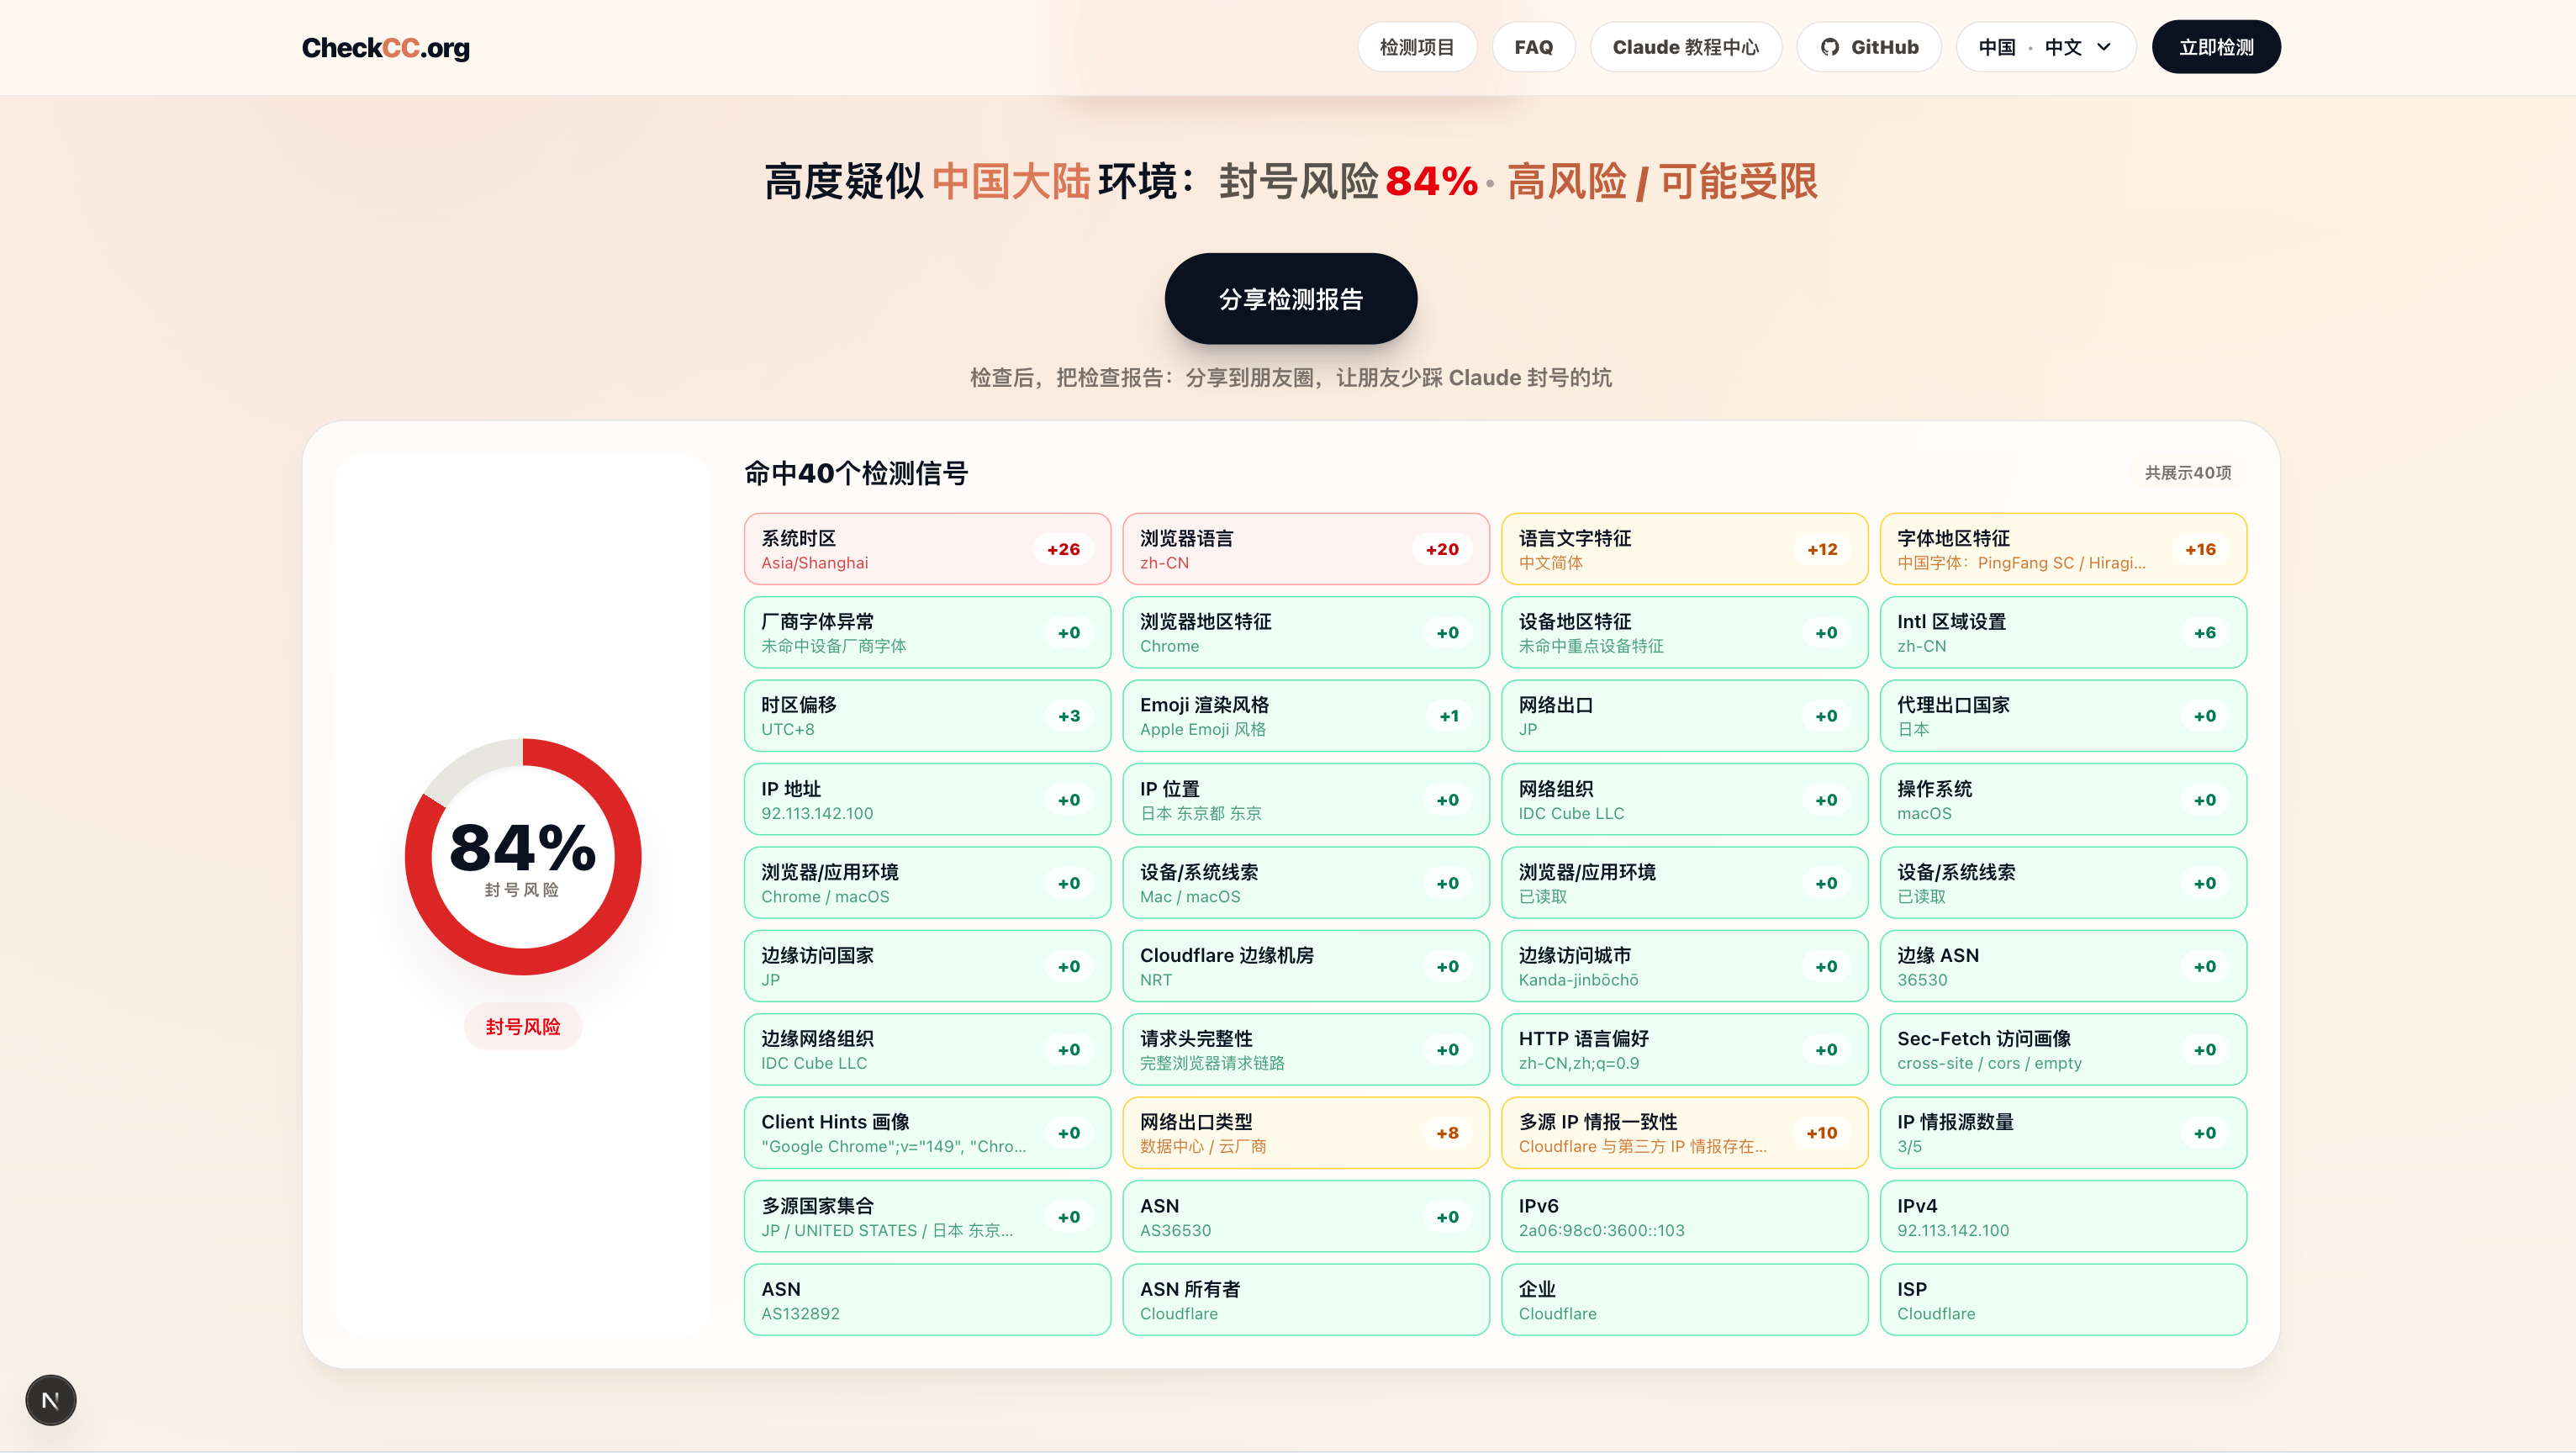This screenshot has height=1453, width=2576.
Task: Select the 系统时区 Asia/Shanghai card
Action: click(x=927, y=549)
